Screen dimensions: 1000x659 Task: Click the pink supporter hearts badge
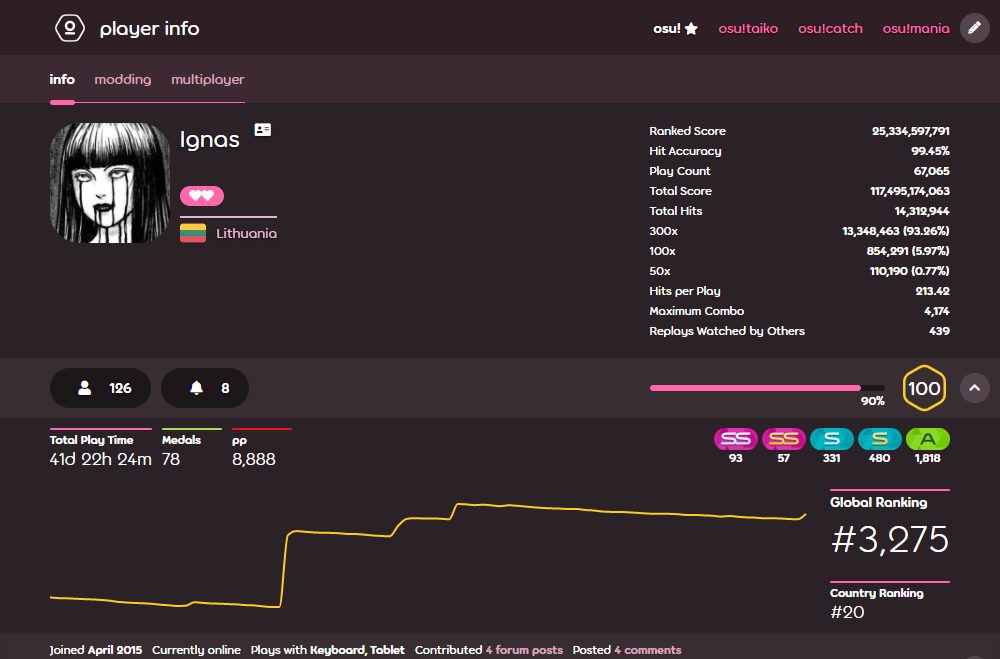[x=202, y=195]
